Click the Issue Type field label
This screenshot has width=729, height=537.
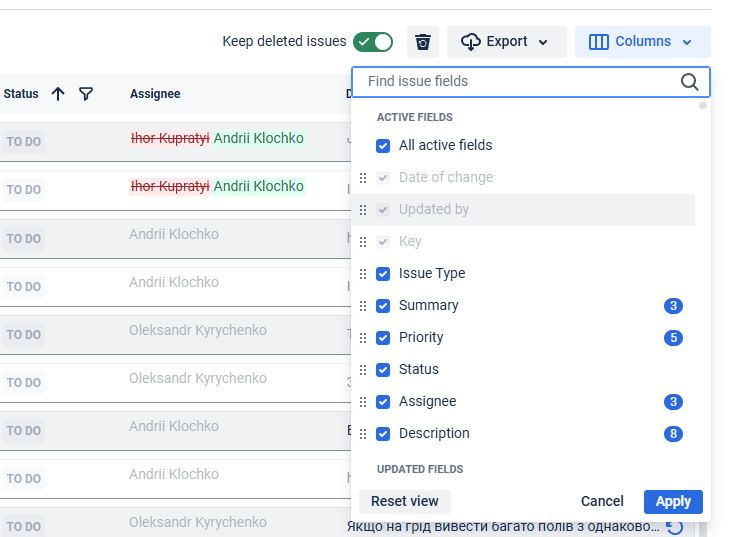431,274
